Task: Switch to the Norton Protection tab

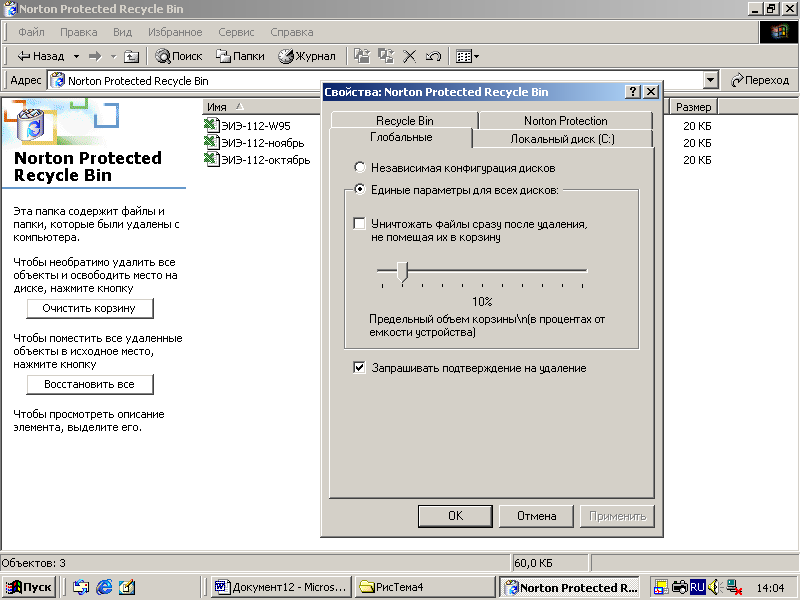Action: 565,120
